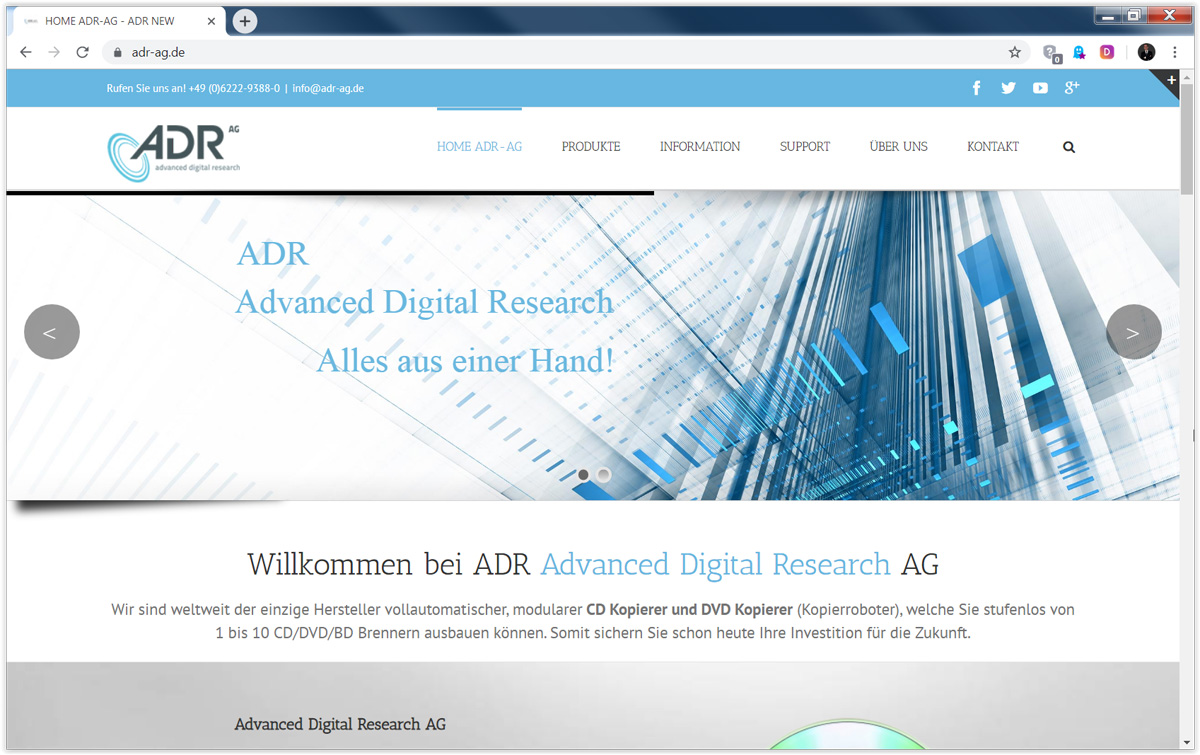Click the purple D extension icon
Screen dimensions: 1200x755
pos(1106,51)
